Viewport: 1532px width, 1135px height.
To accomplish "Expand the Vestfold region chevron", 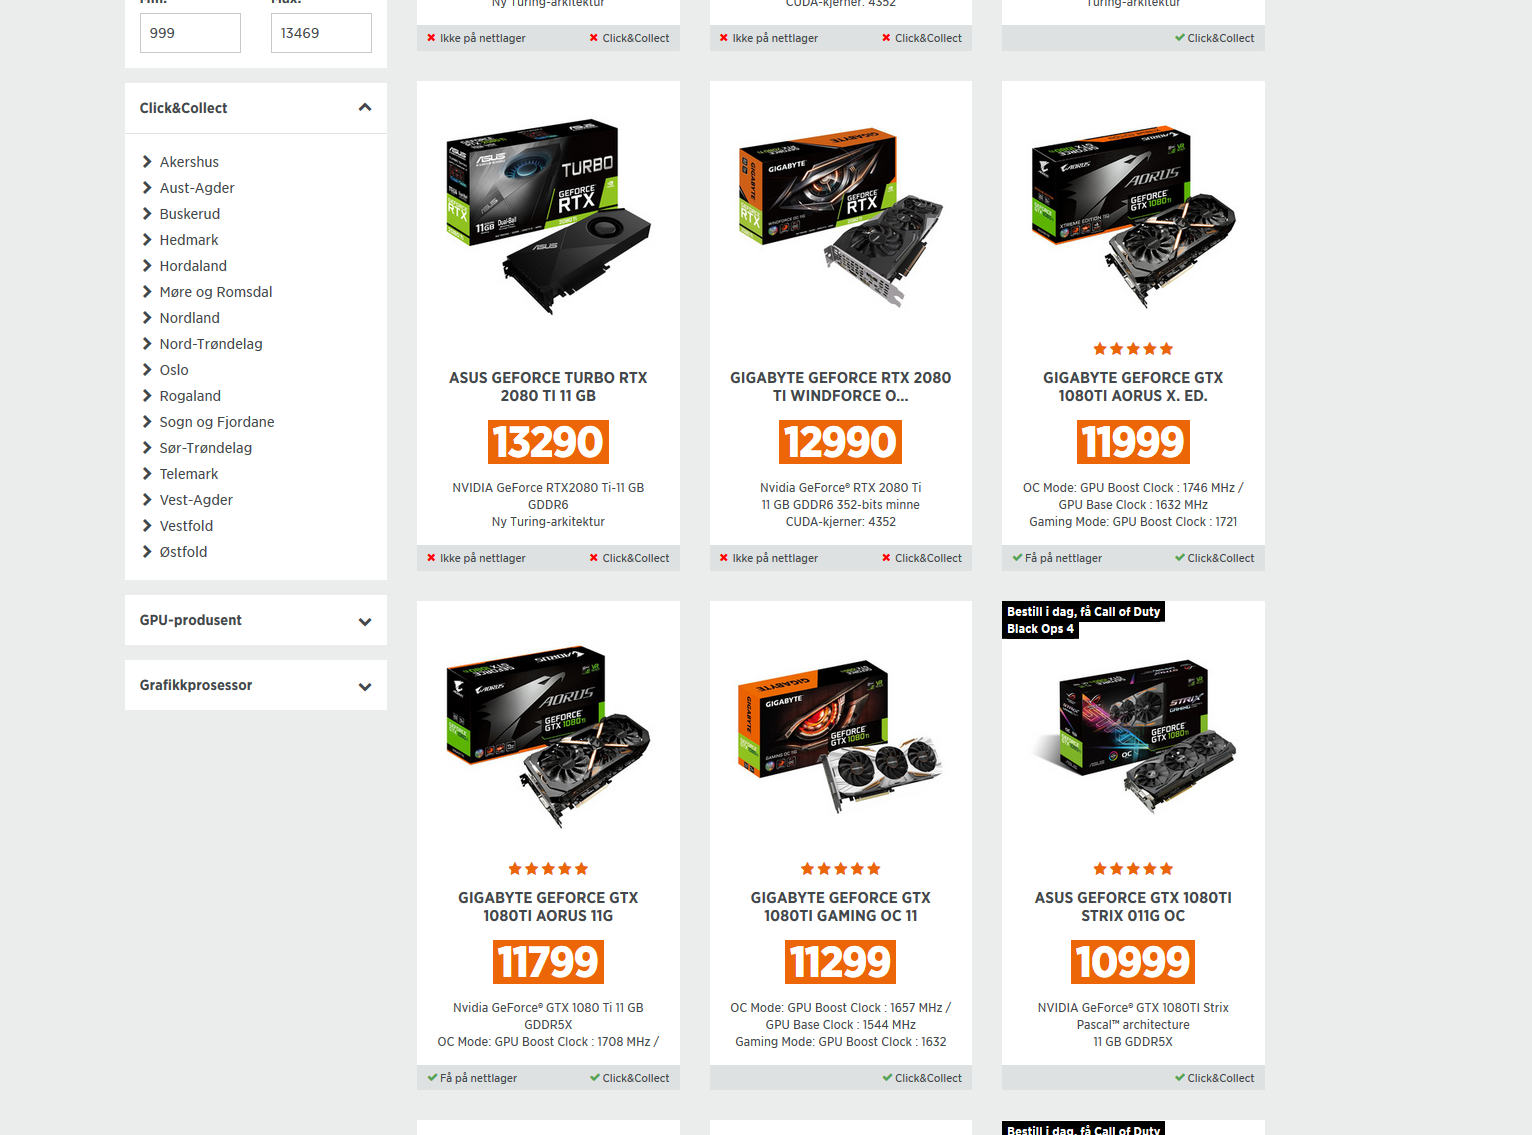I will click(x=147, y=526).
